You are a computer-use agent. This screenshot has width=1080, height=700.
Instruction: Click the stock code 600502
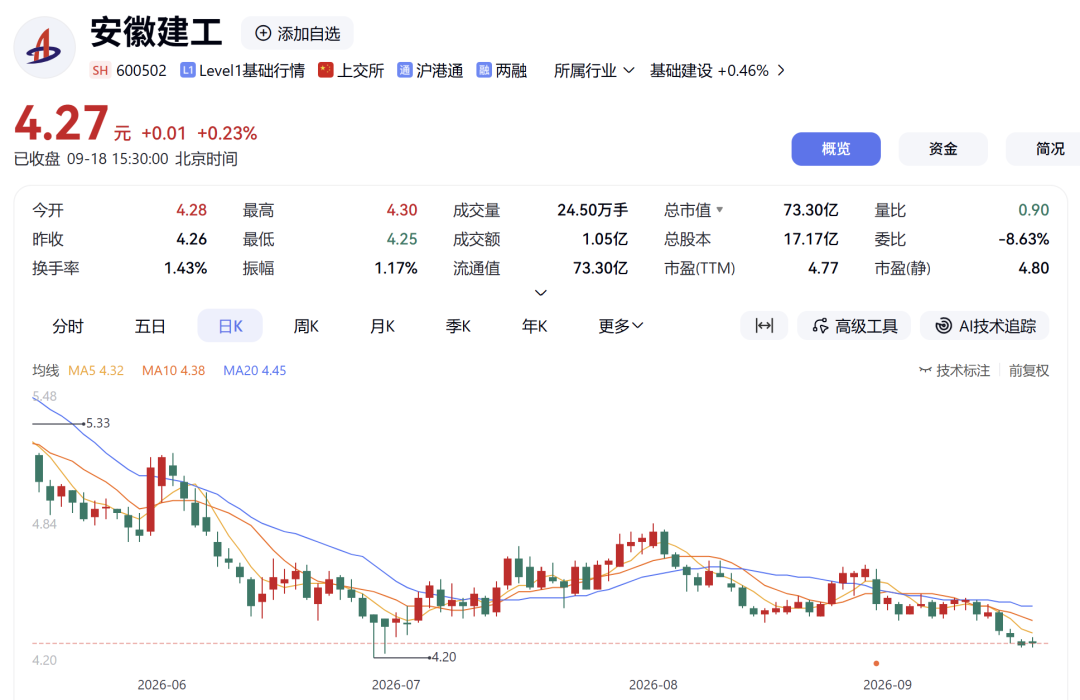point(141,70)
